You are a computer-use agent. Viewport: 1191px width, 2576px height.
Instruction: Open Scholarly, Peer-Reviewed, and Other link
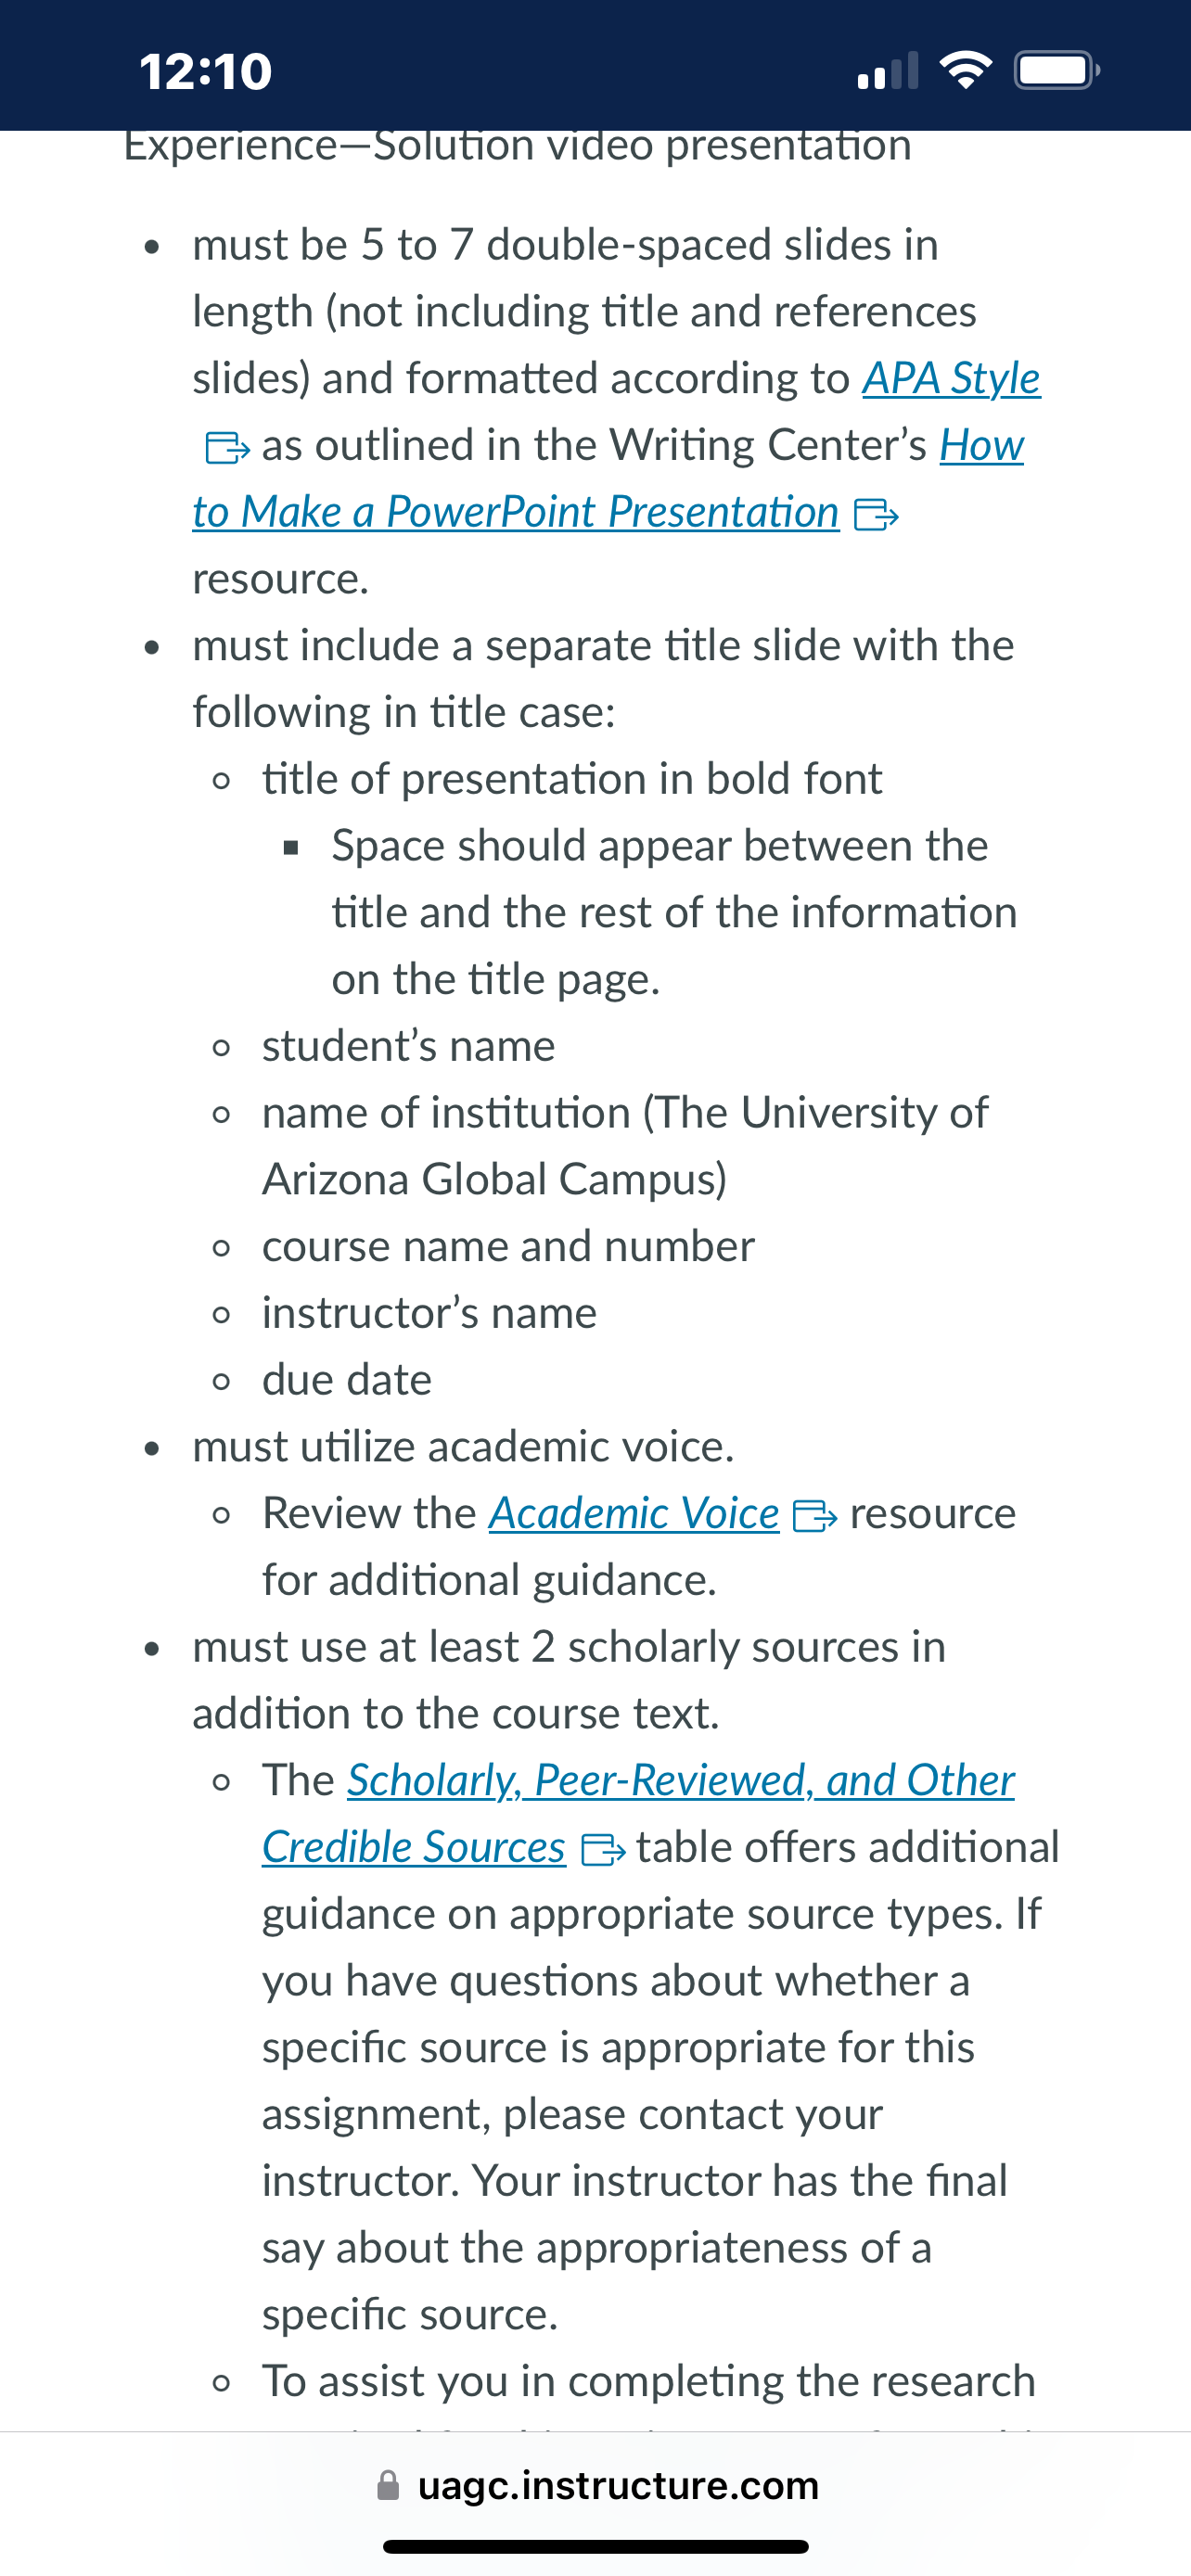pos(680,1781)
